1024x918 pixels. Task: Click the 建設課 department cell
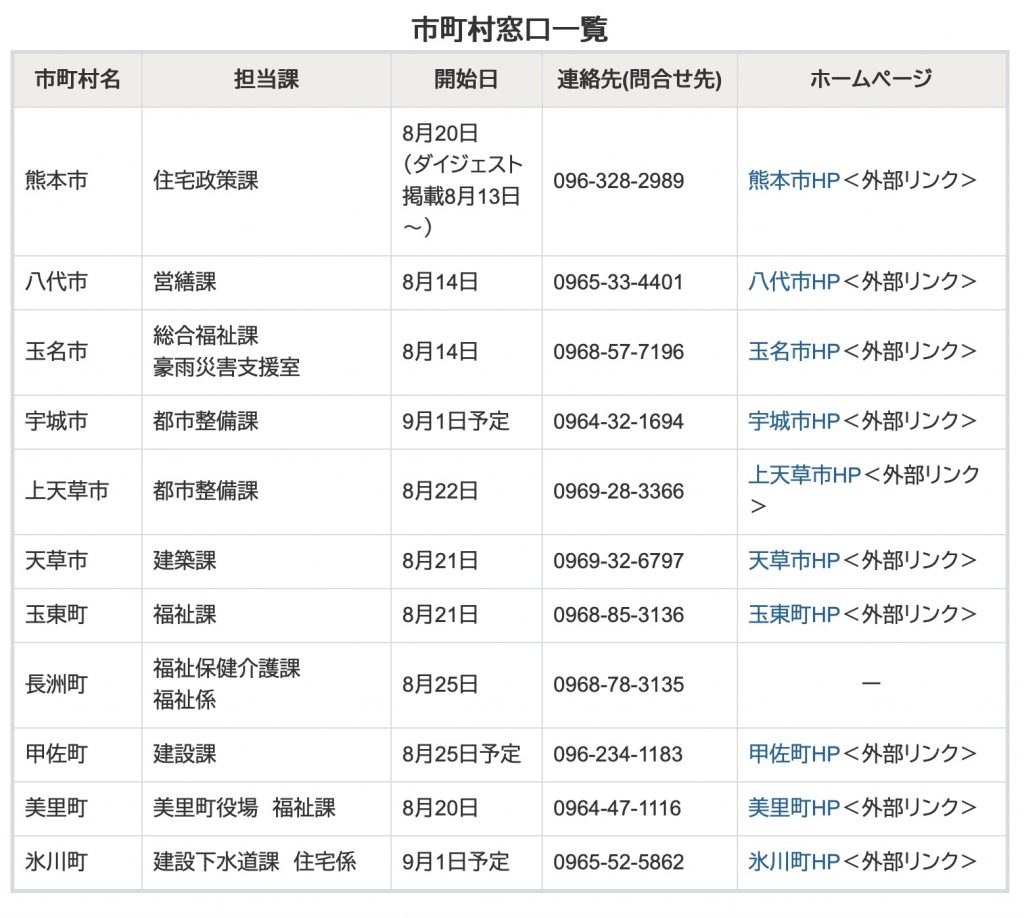(266, 755)
